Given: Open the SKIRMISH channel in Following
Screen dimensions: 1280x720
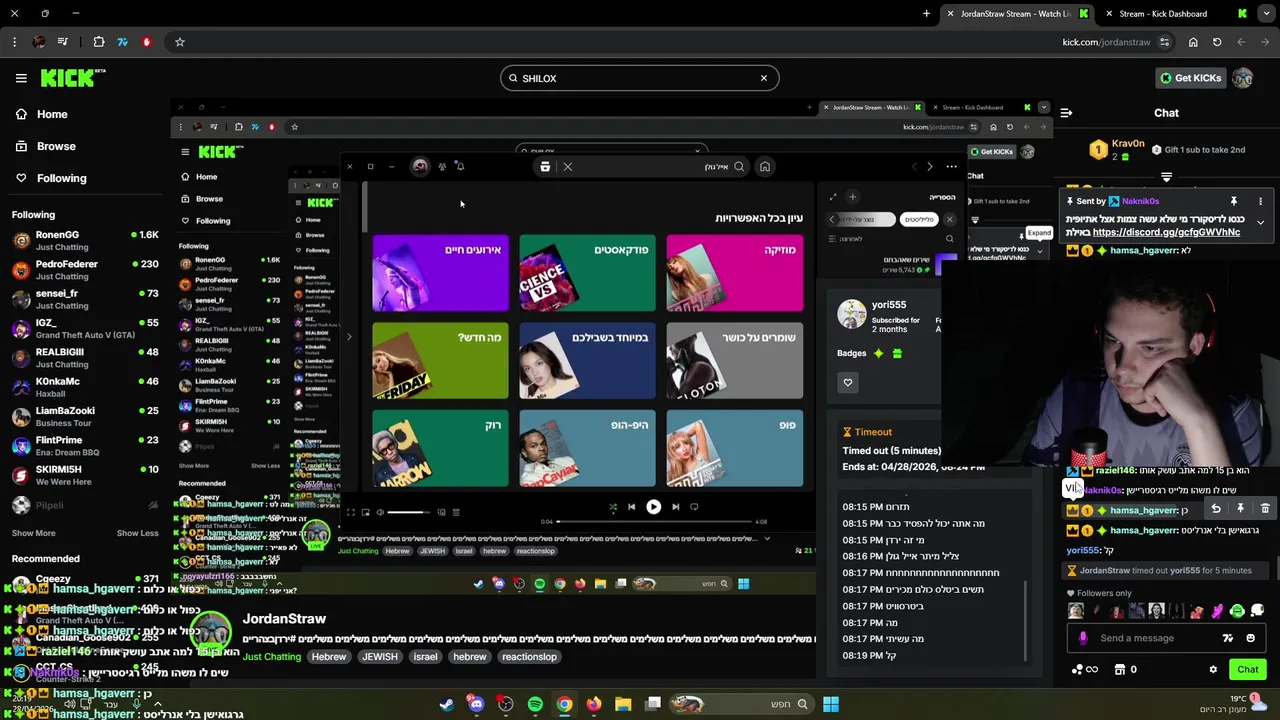Looking at the screenshot, I should (85, 475).
